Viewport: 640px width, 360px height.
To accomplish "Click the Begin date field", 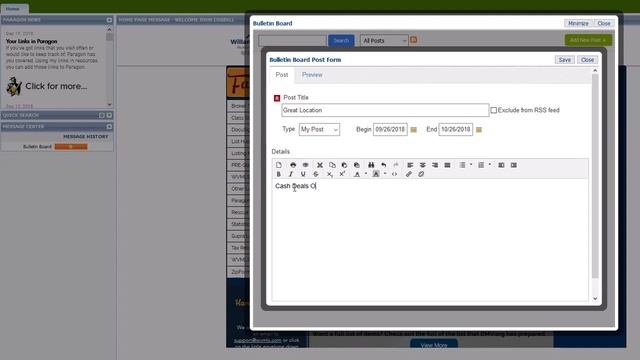I will (390, 129).
